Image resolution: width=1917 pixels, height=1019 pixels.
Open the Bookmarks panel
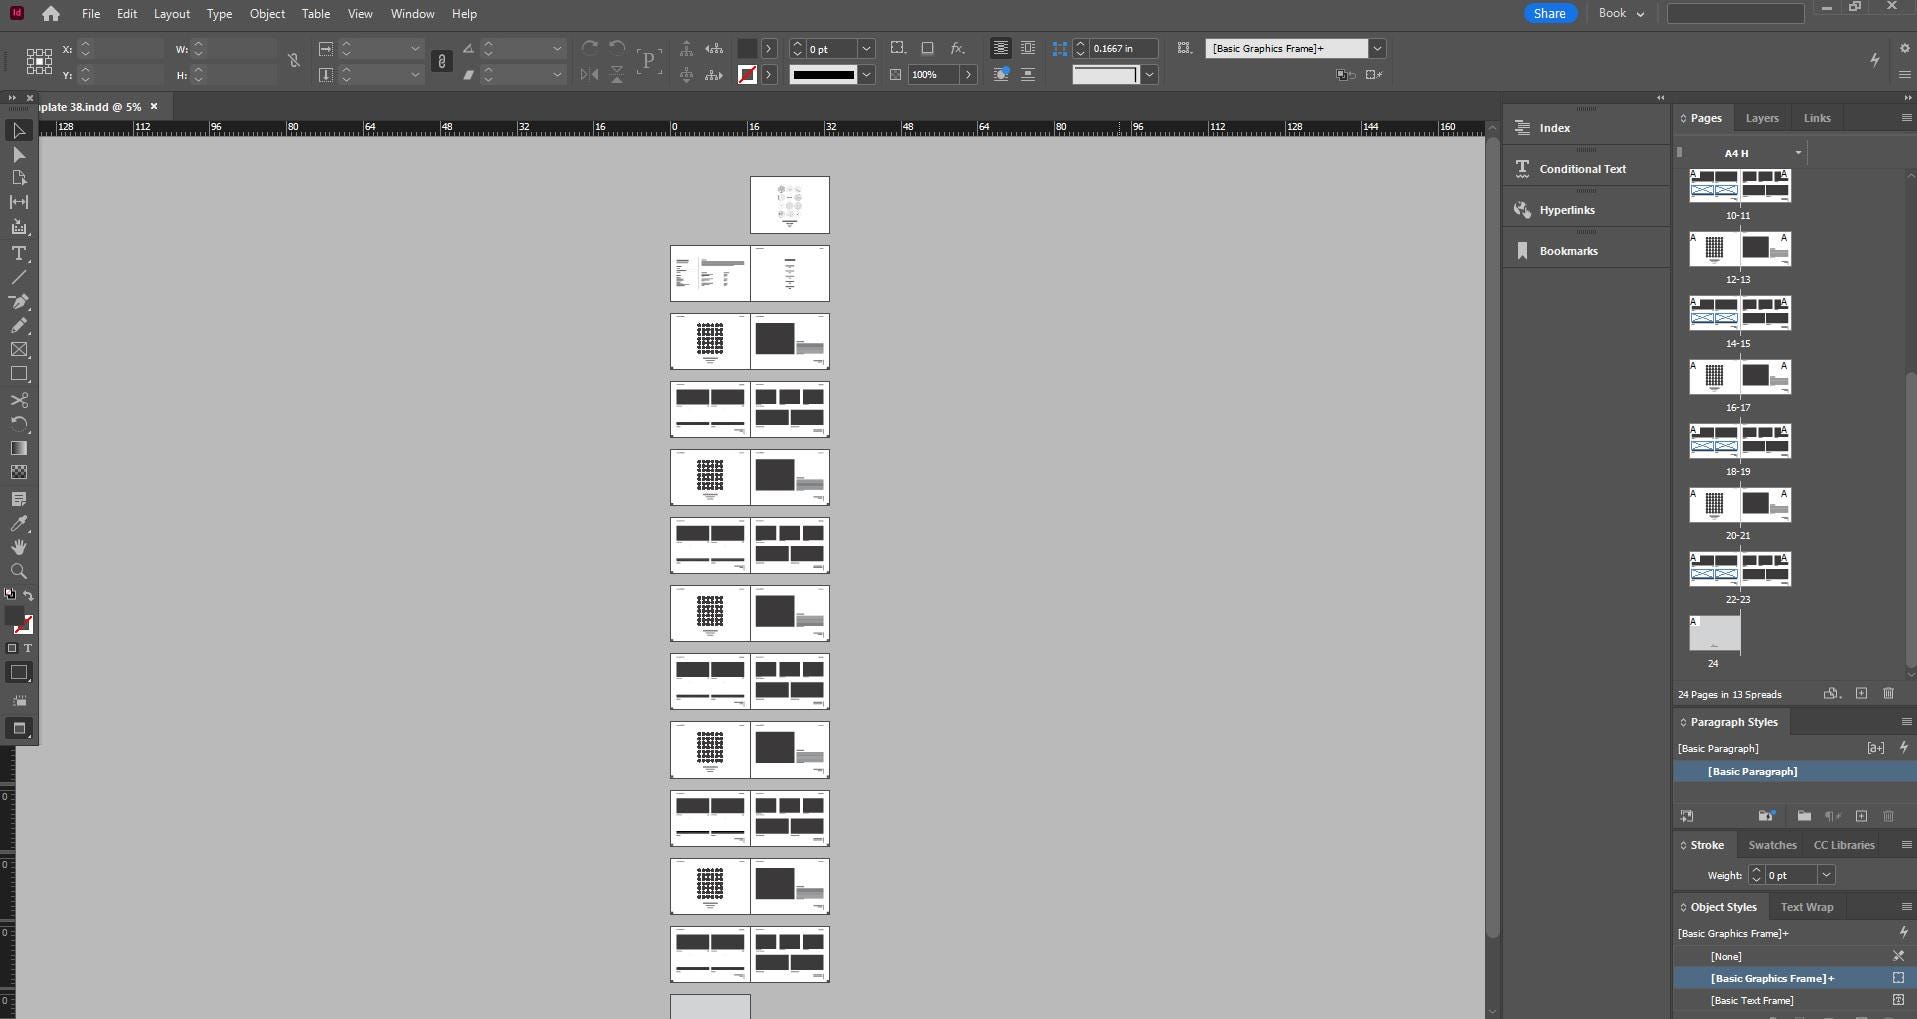pyautogui.click(x=1567, y=251)
